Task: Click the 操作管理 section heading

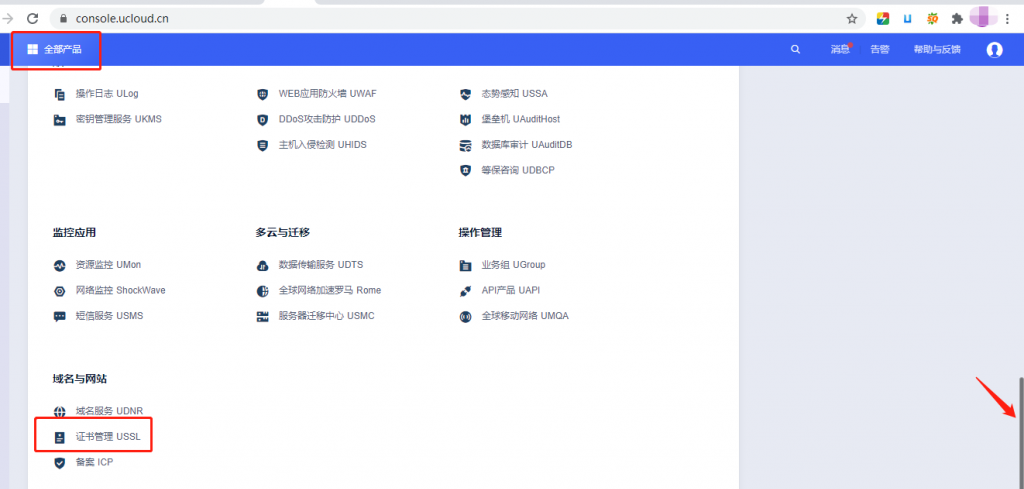Action: tap(480, 232)
